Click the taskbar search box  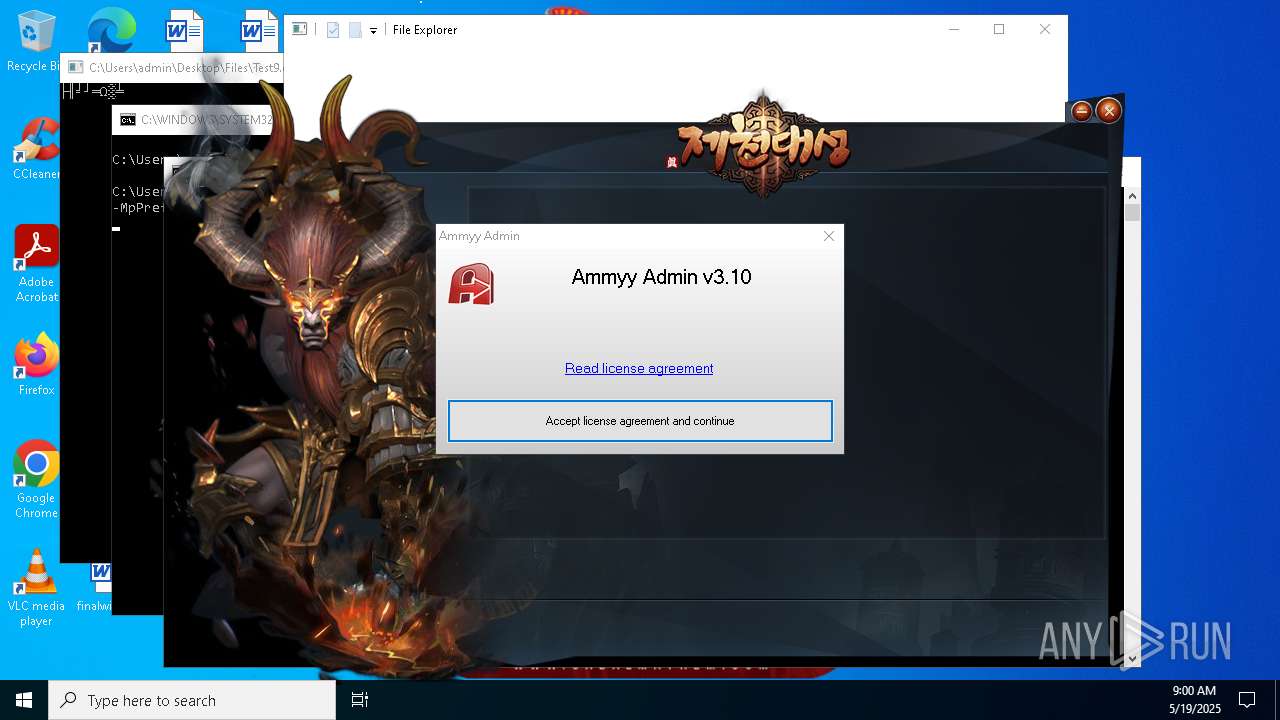pos(192,700)
